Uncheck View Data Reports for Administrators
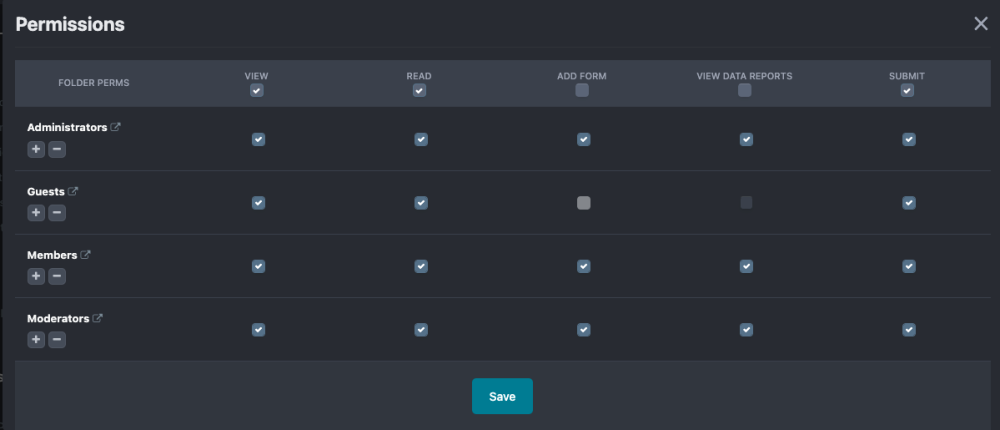The width and height of the screenshot is (1000, 430). coord(746,139)
